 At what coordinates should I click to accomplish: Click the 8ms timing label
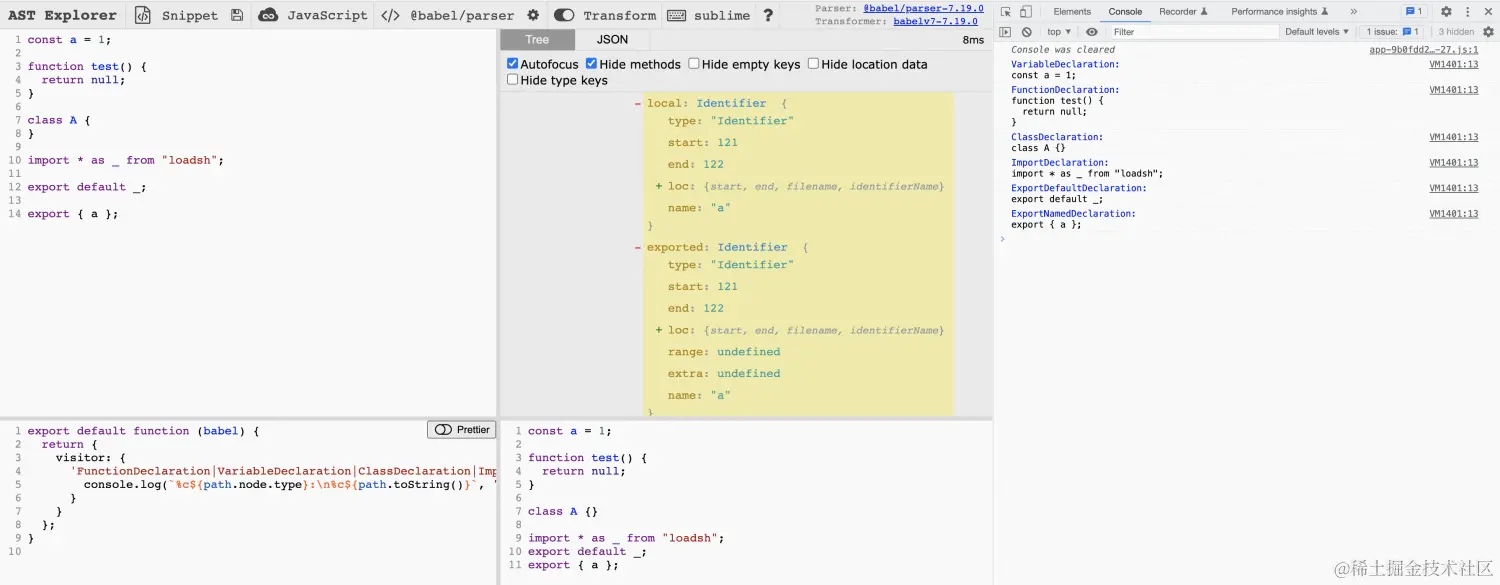click(x=973, y=40)
